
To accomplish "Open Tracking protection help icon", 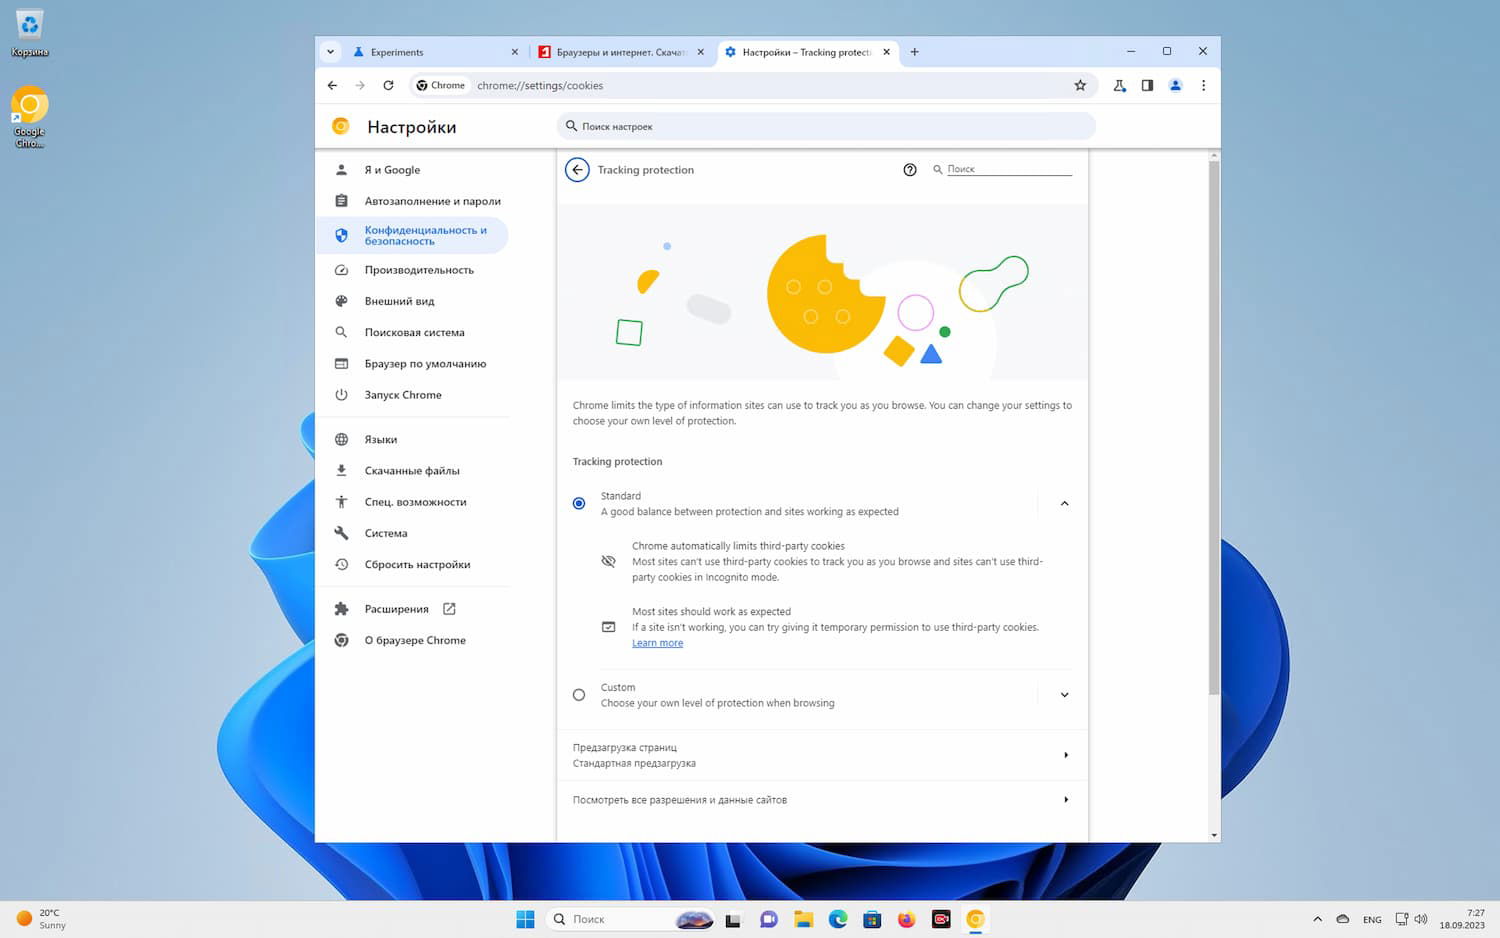I will click(x=910, y=170).
